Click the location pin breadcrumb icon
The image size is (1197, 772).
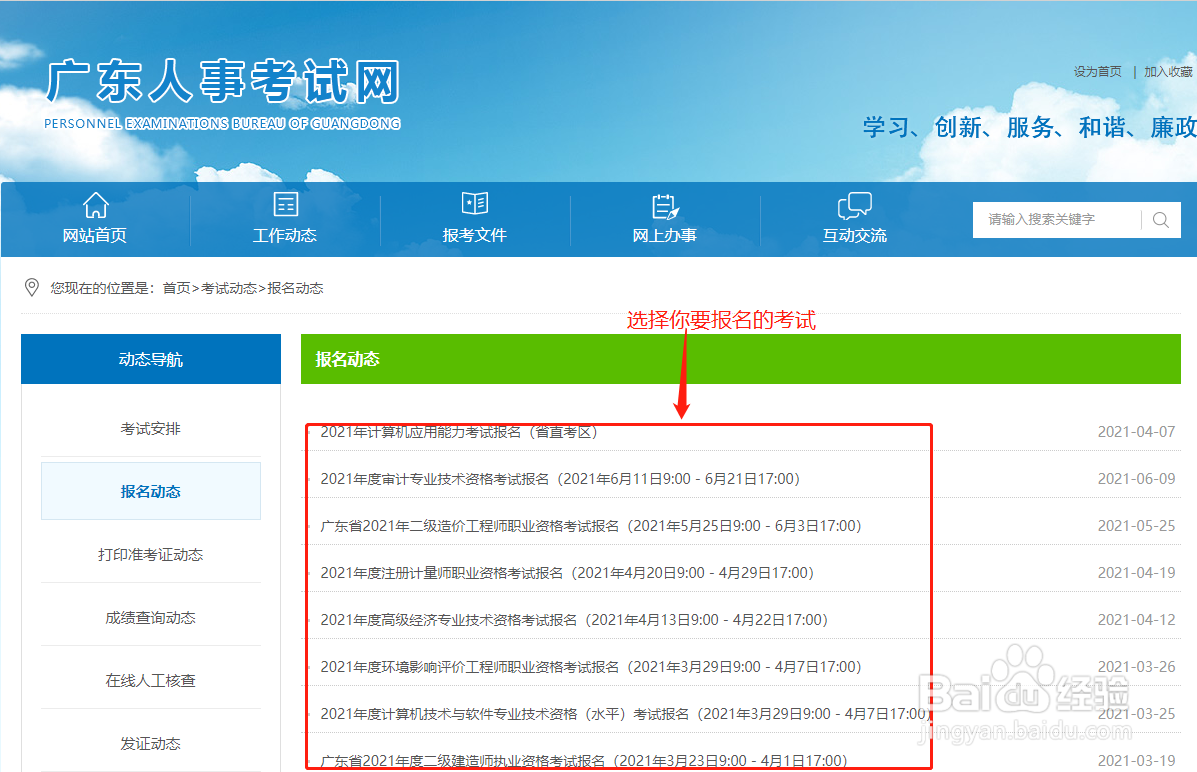(x=33, y=288)
